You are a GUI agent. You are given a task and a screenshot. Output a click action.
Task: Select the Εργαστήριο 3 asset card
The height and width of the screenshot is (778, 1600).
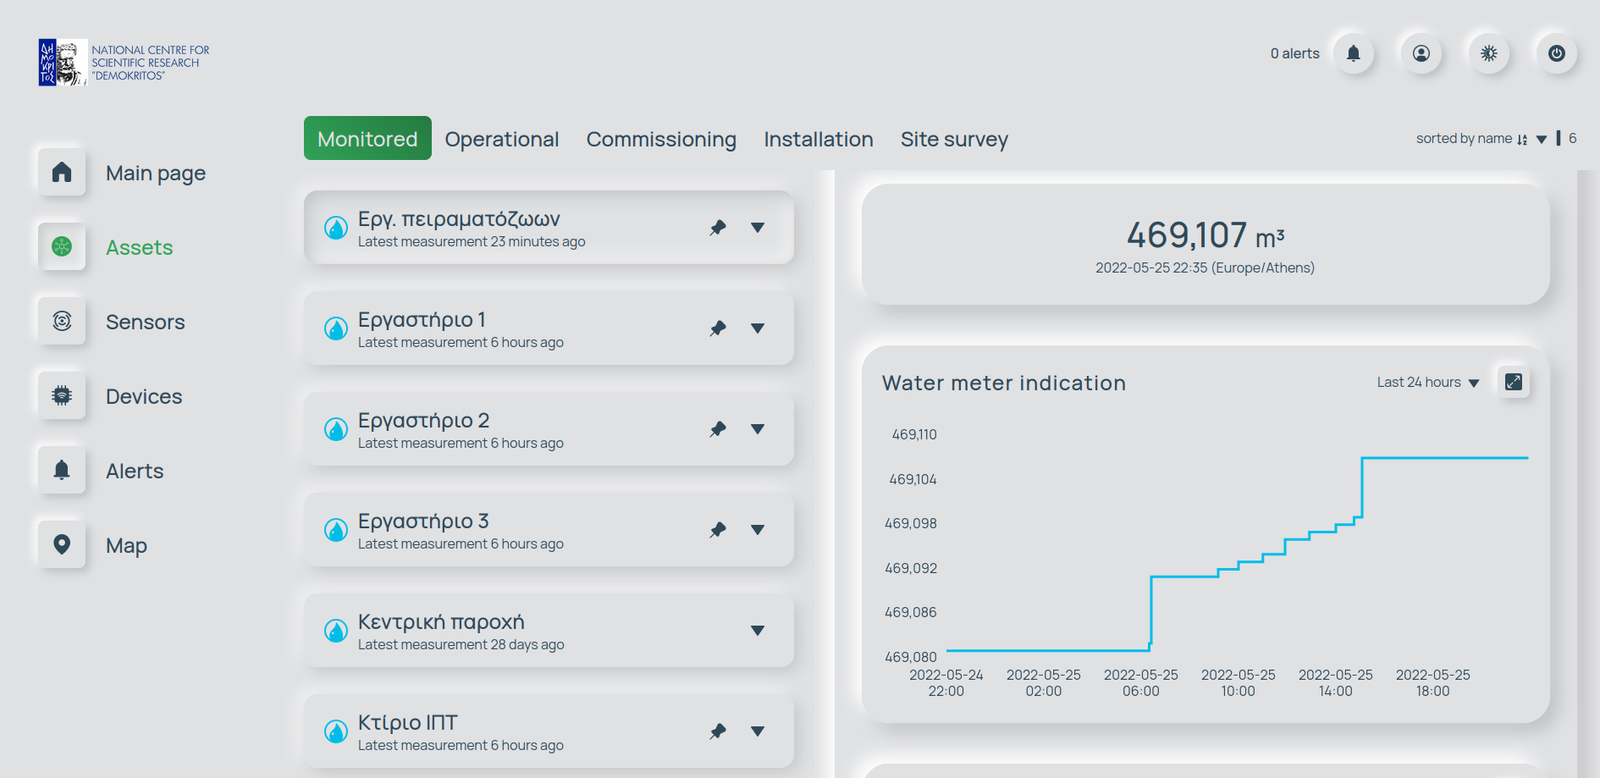pyautogui.click(x=500, y=530)
